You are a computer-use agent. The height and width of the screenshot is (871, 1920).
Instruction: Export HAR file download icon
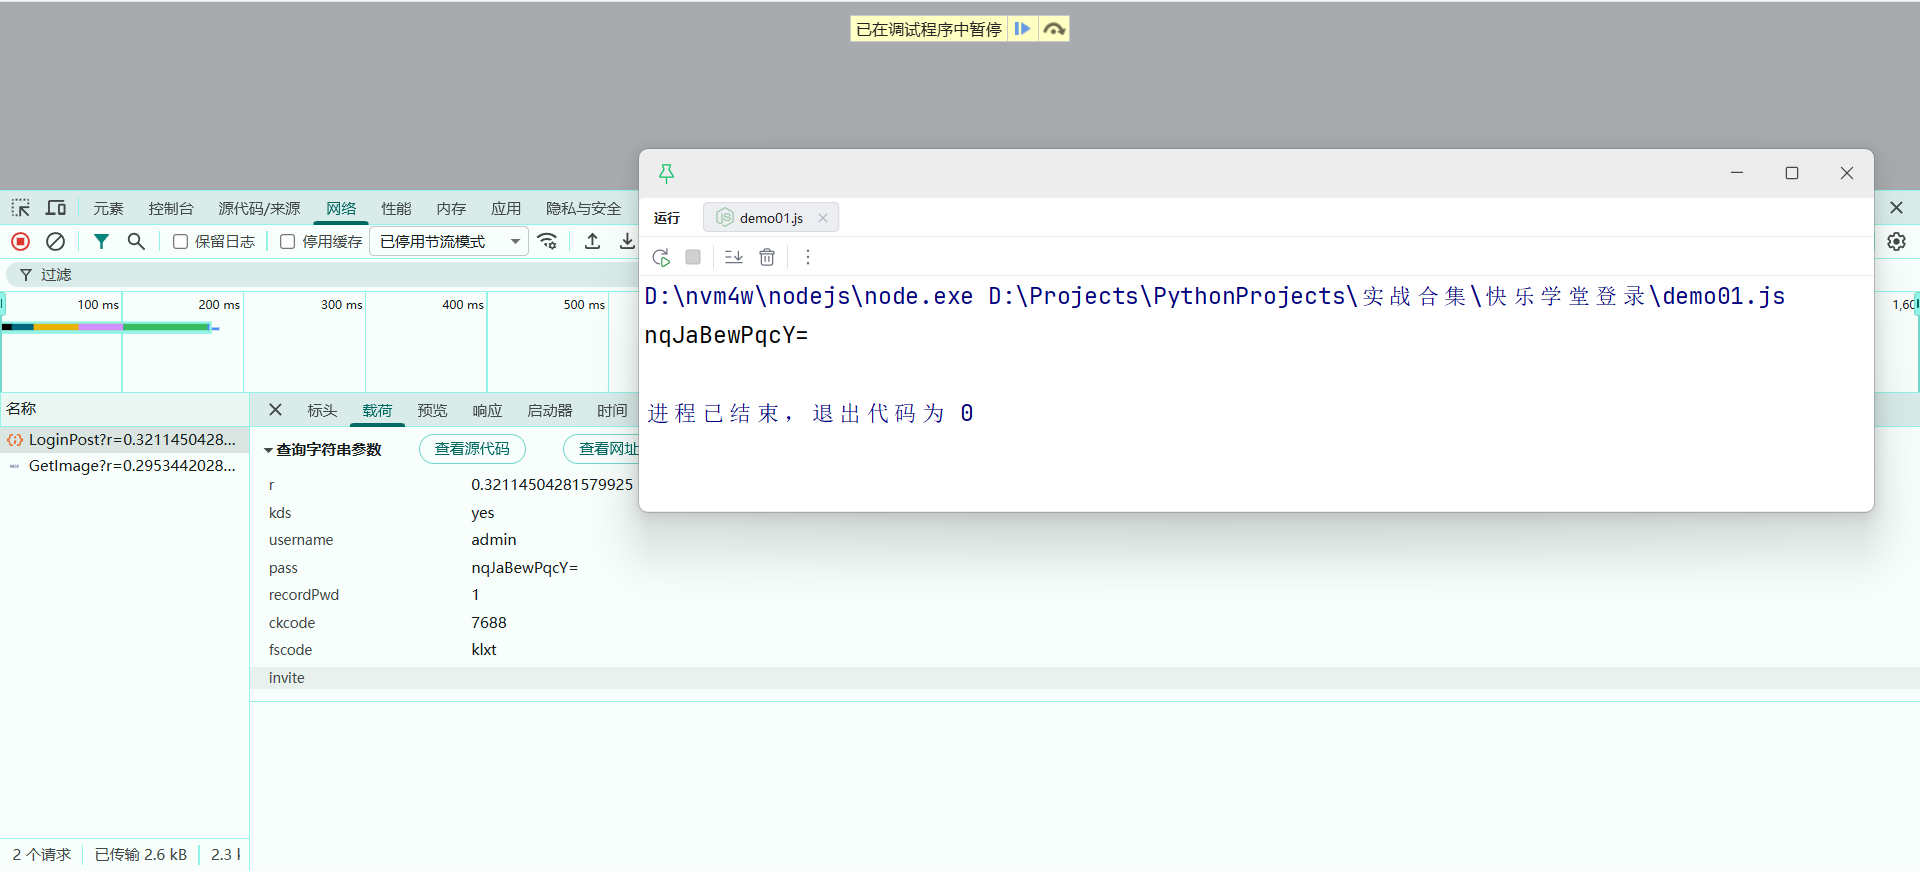point(627,241)
